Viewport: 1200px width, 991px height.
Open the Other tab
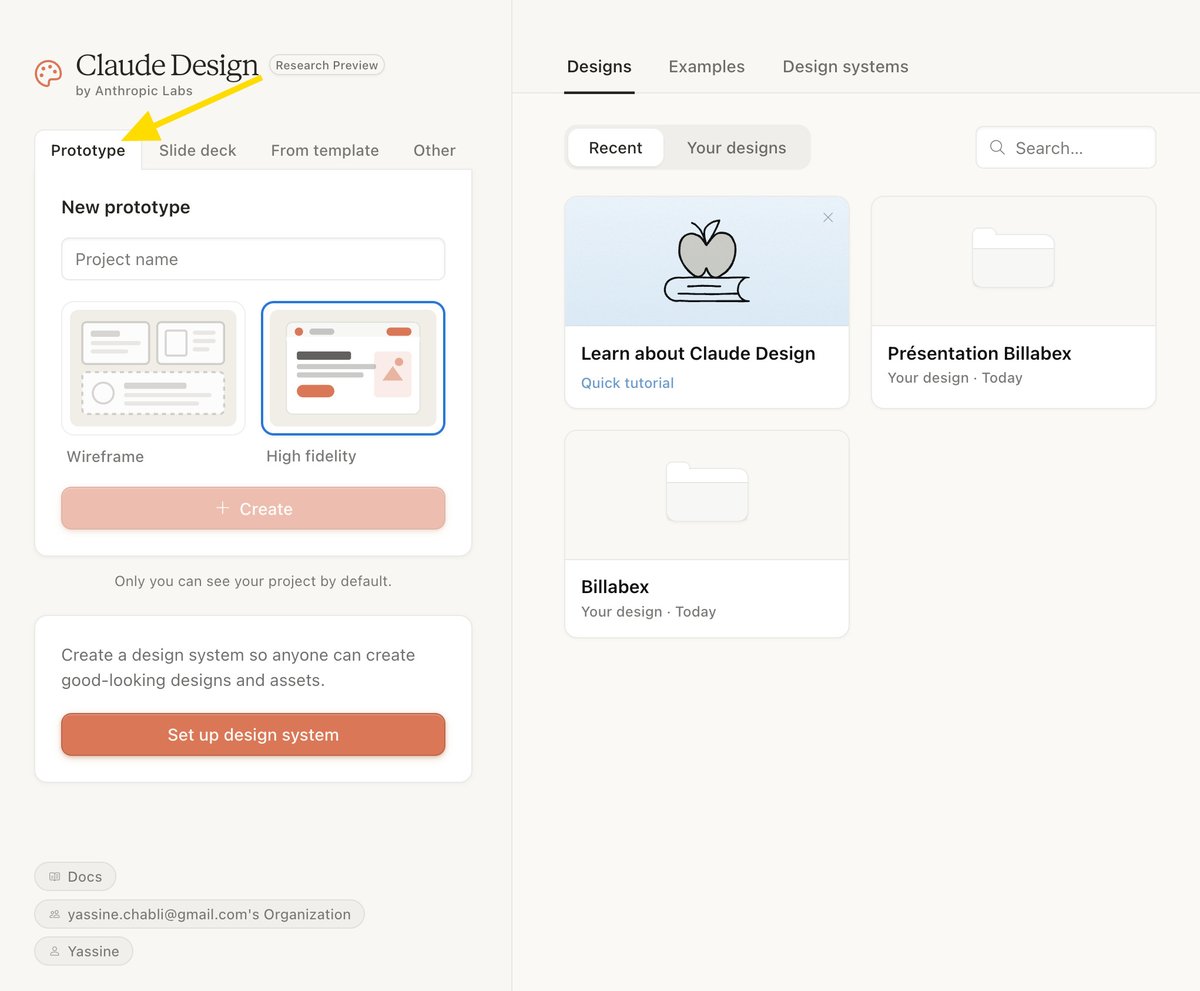coord(434,150)
